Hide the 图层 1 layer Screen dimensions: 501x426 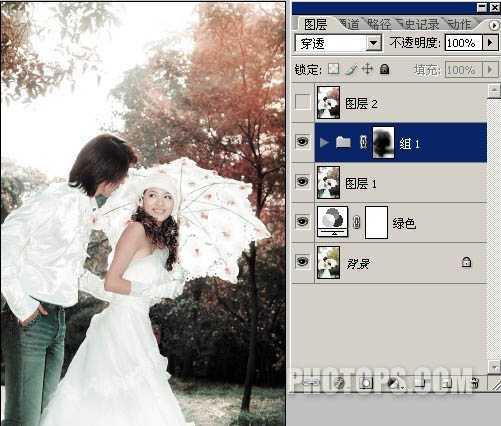(x=303, y=182)
